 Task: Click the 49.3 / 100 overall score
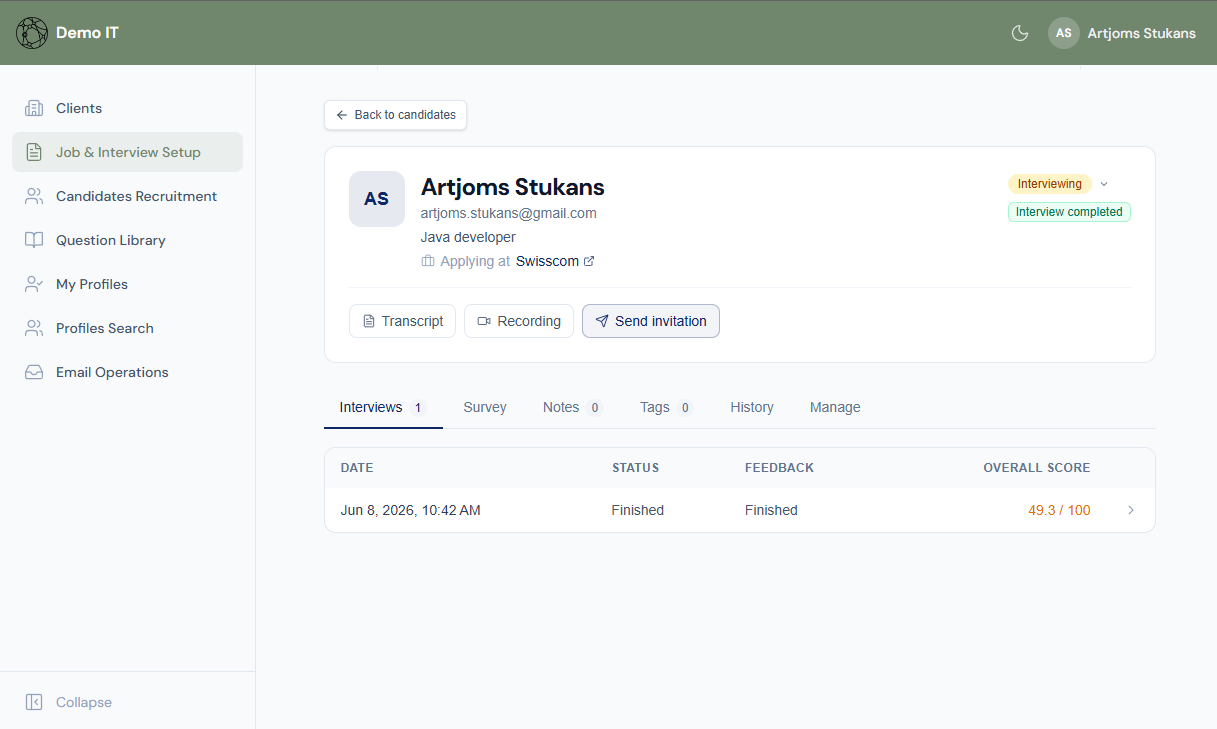[1059, 510]
